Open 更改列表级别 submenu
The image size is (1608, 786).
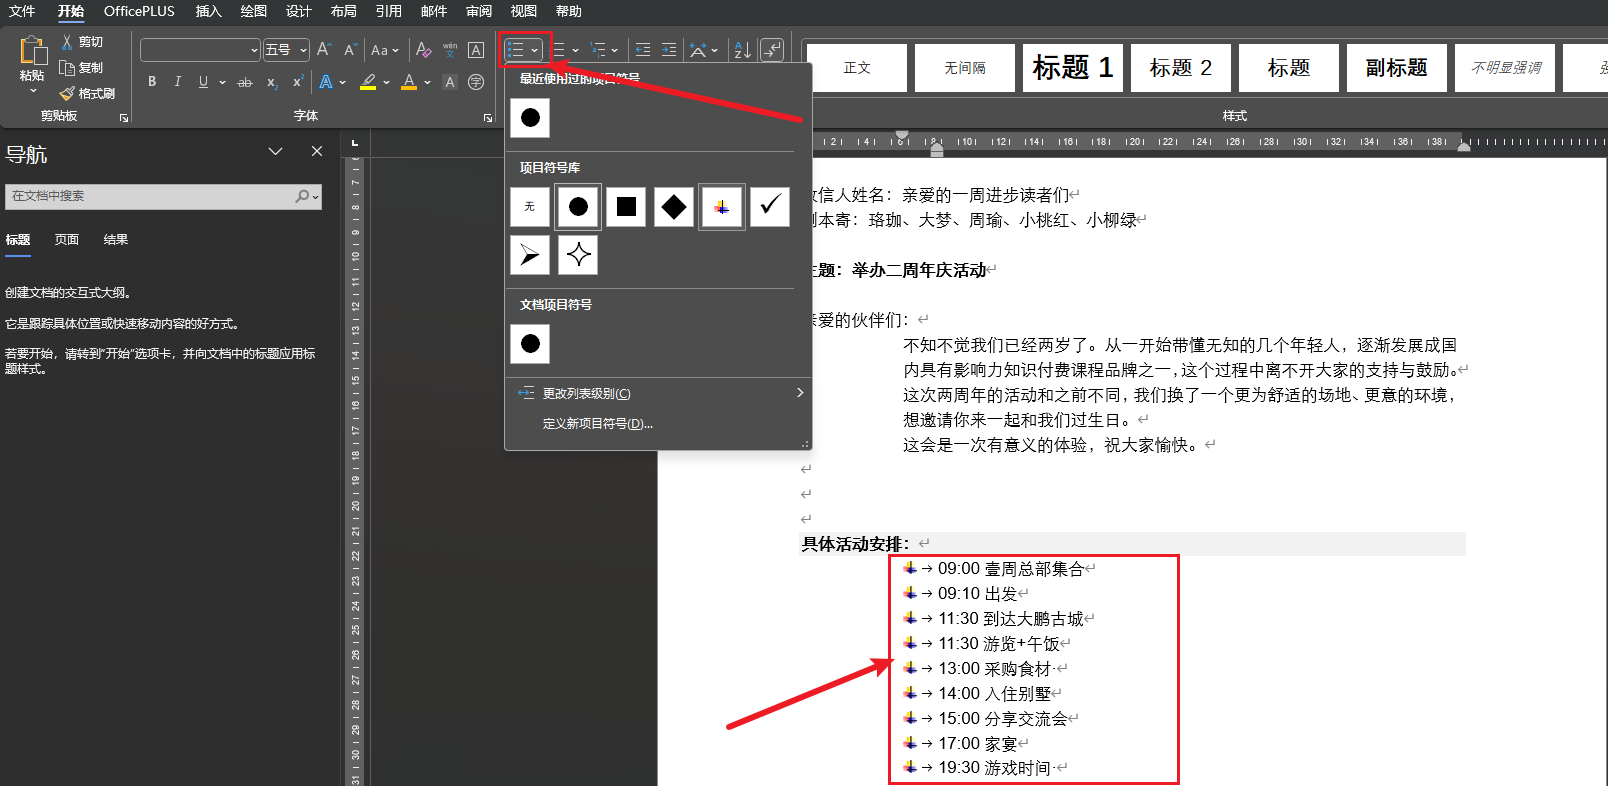click(x=659, y=393)
